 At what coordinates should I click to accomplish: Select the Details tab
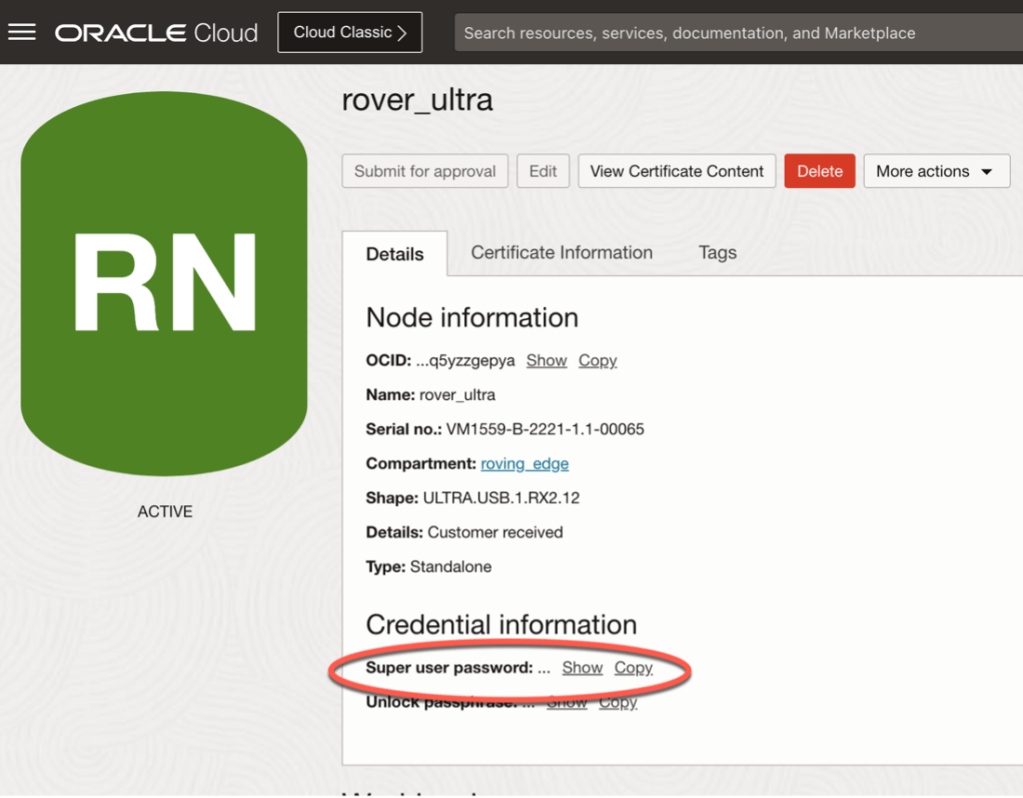395,254
